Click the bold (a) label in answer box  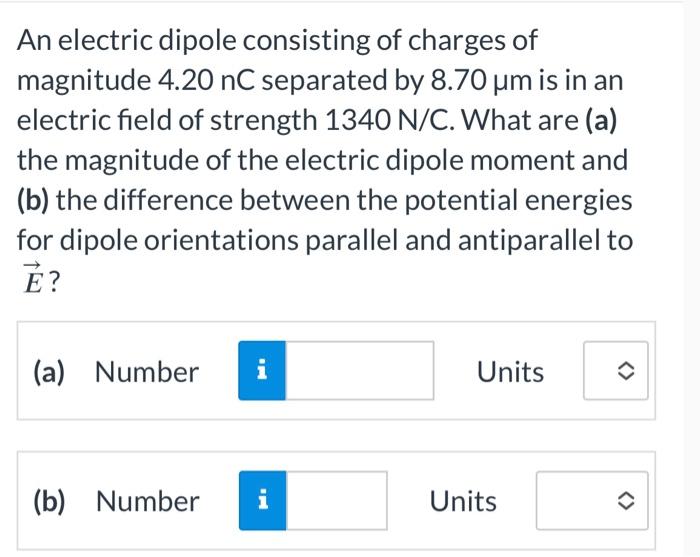tap(49, 372)
